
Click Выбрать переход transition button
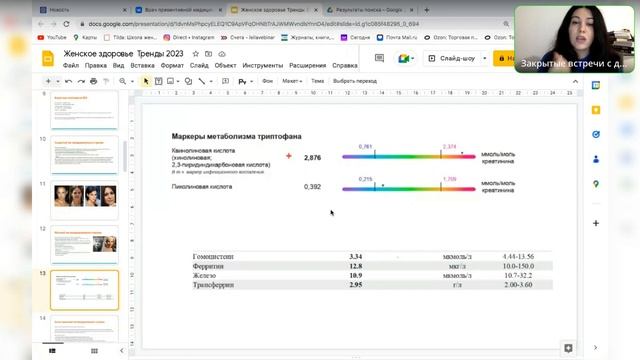pos(355,81)
